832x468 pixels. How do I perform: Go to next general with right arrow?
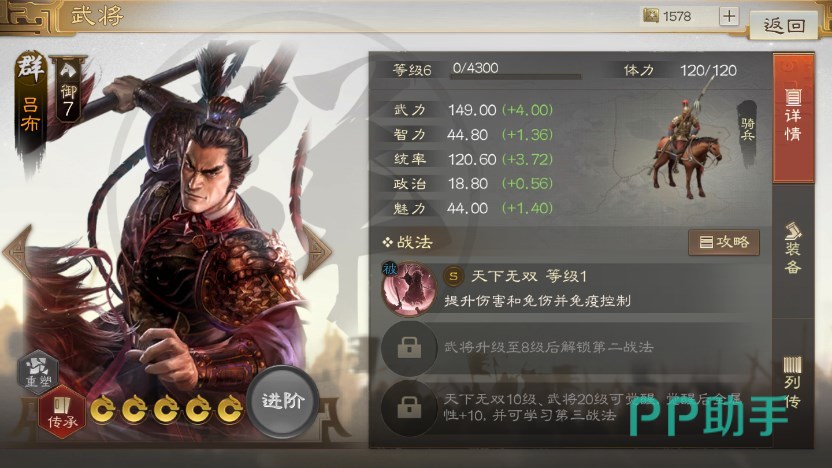[x=316, y=252]
